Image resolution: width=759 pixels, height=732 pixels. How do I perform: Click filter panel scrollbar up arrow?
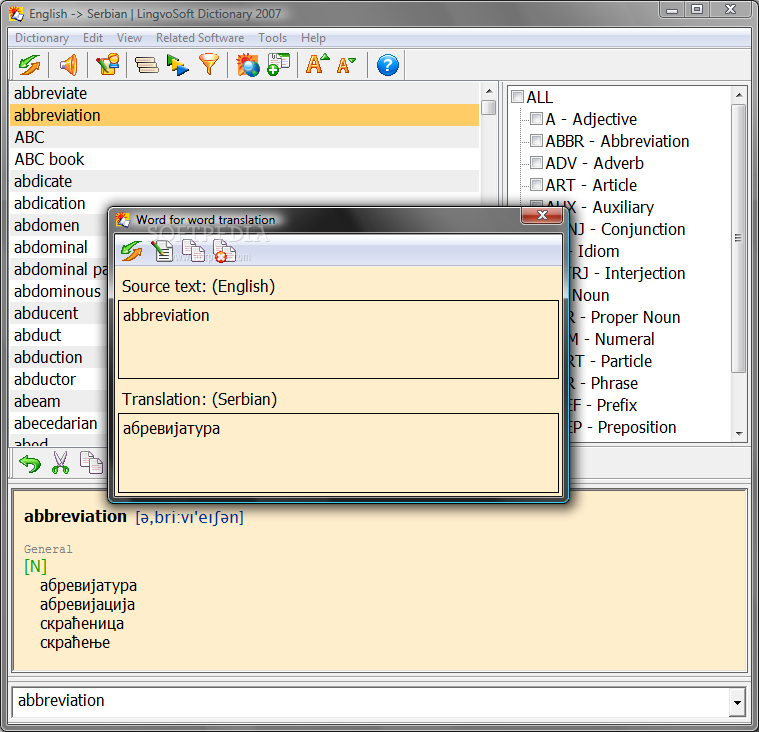[739, 95]
